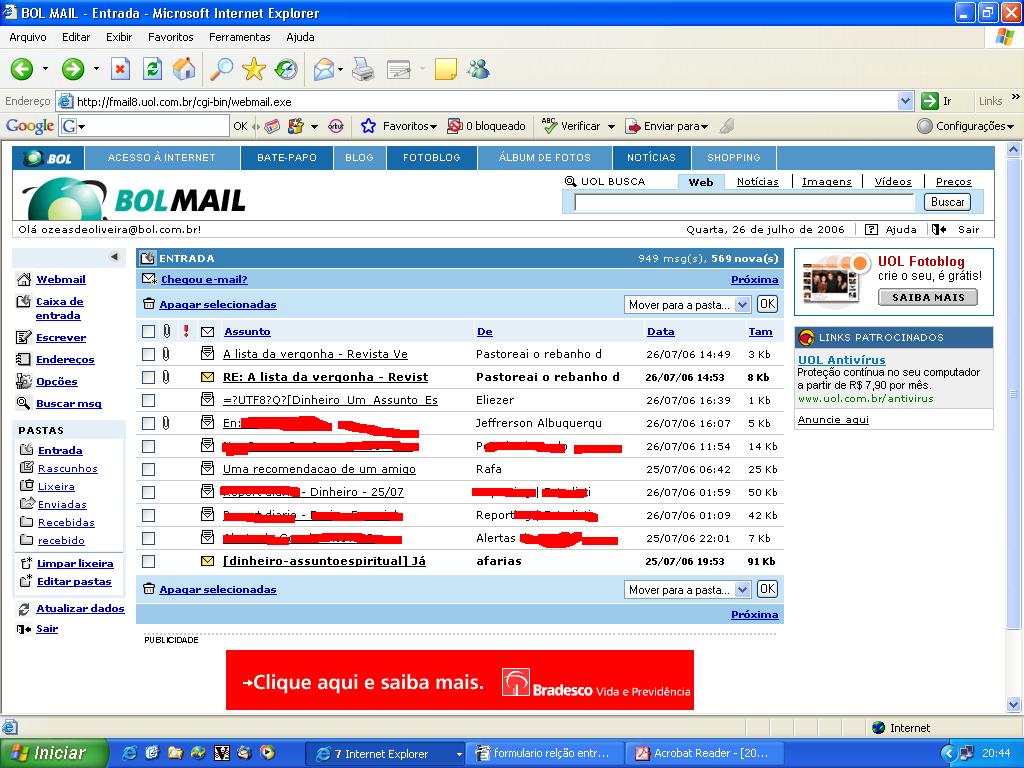Click the SAIBA MAIS button in Fotoblog ad

928,297
